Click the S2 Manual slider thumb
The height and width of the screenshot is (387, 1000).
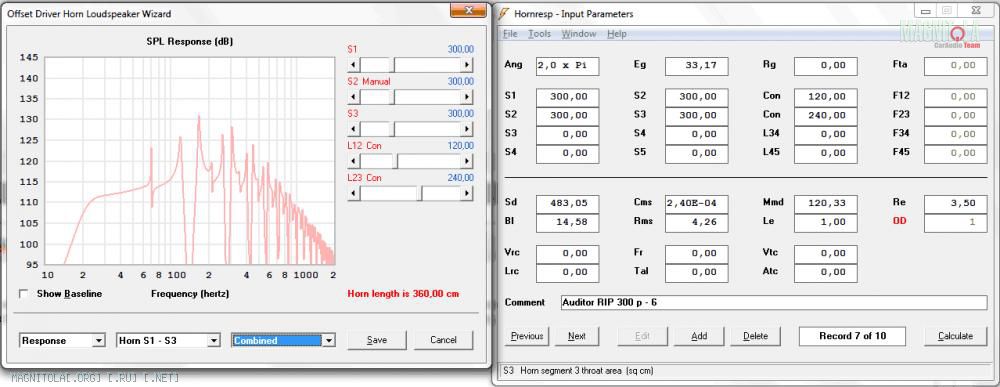tap(393, 97)
